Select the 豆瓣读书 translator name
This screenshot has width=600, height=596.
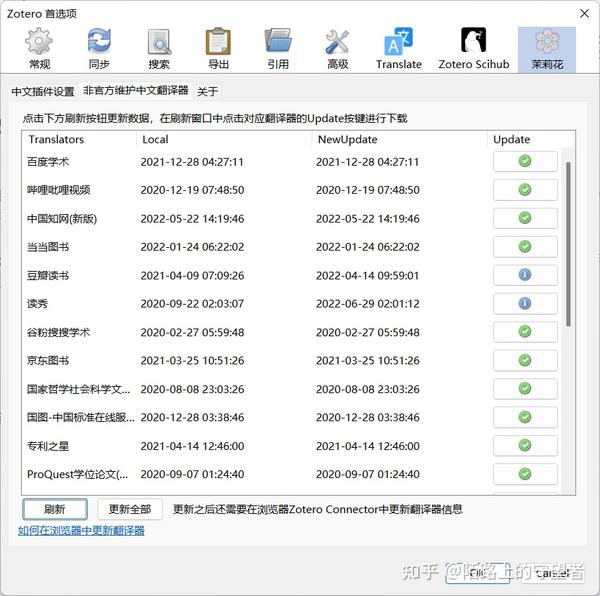coord(48,275)
